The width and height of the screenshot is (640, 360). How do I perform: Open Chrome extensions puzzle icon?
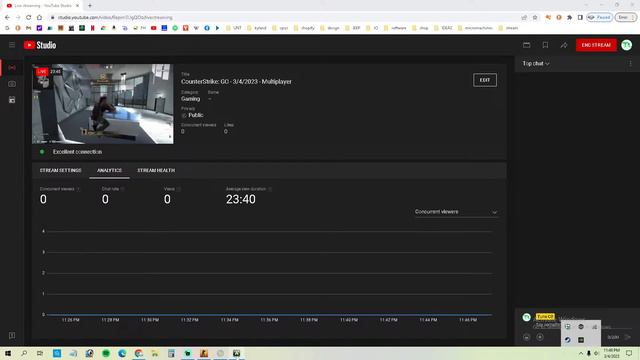coord(569,18)
